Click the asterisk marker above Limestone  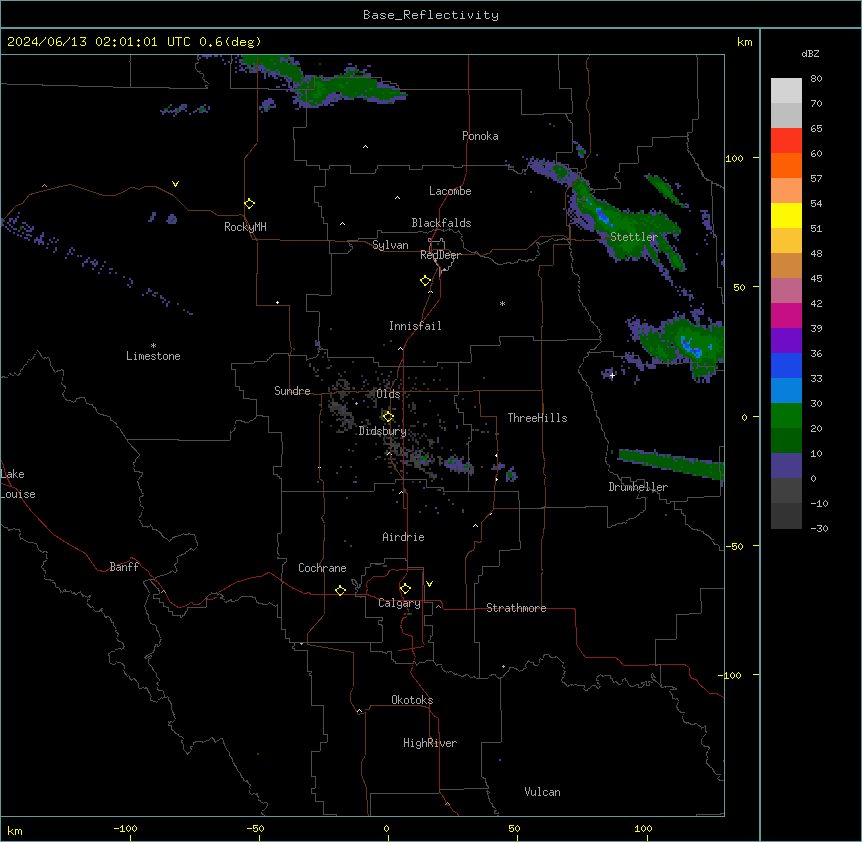click(x=153, y=345)
